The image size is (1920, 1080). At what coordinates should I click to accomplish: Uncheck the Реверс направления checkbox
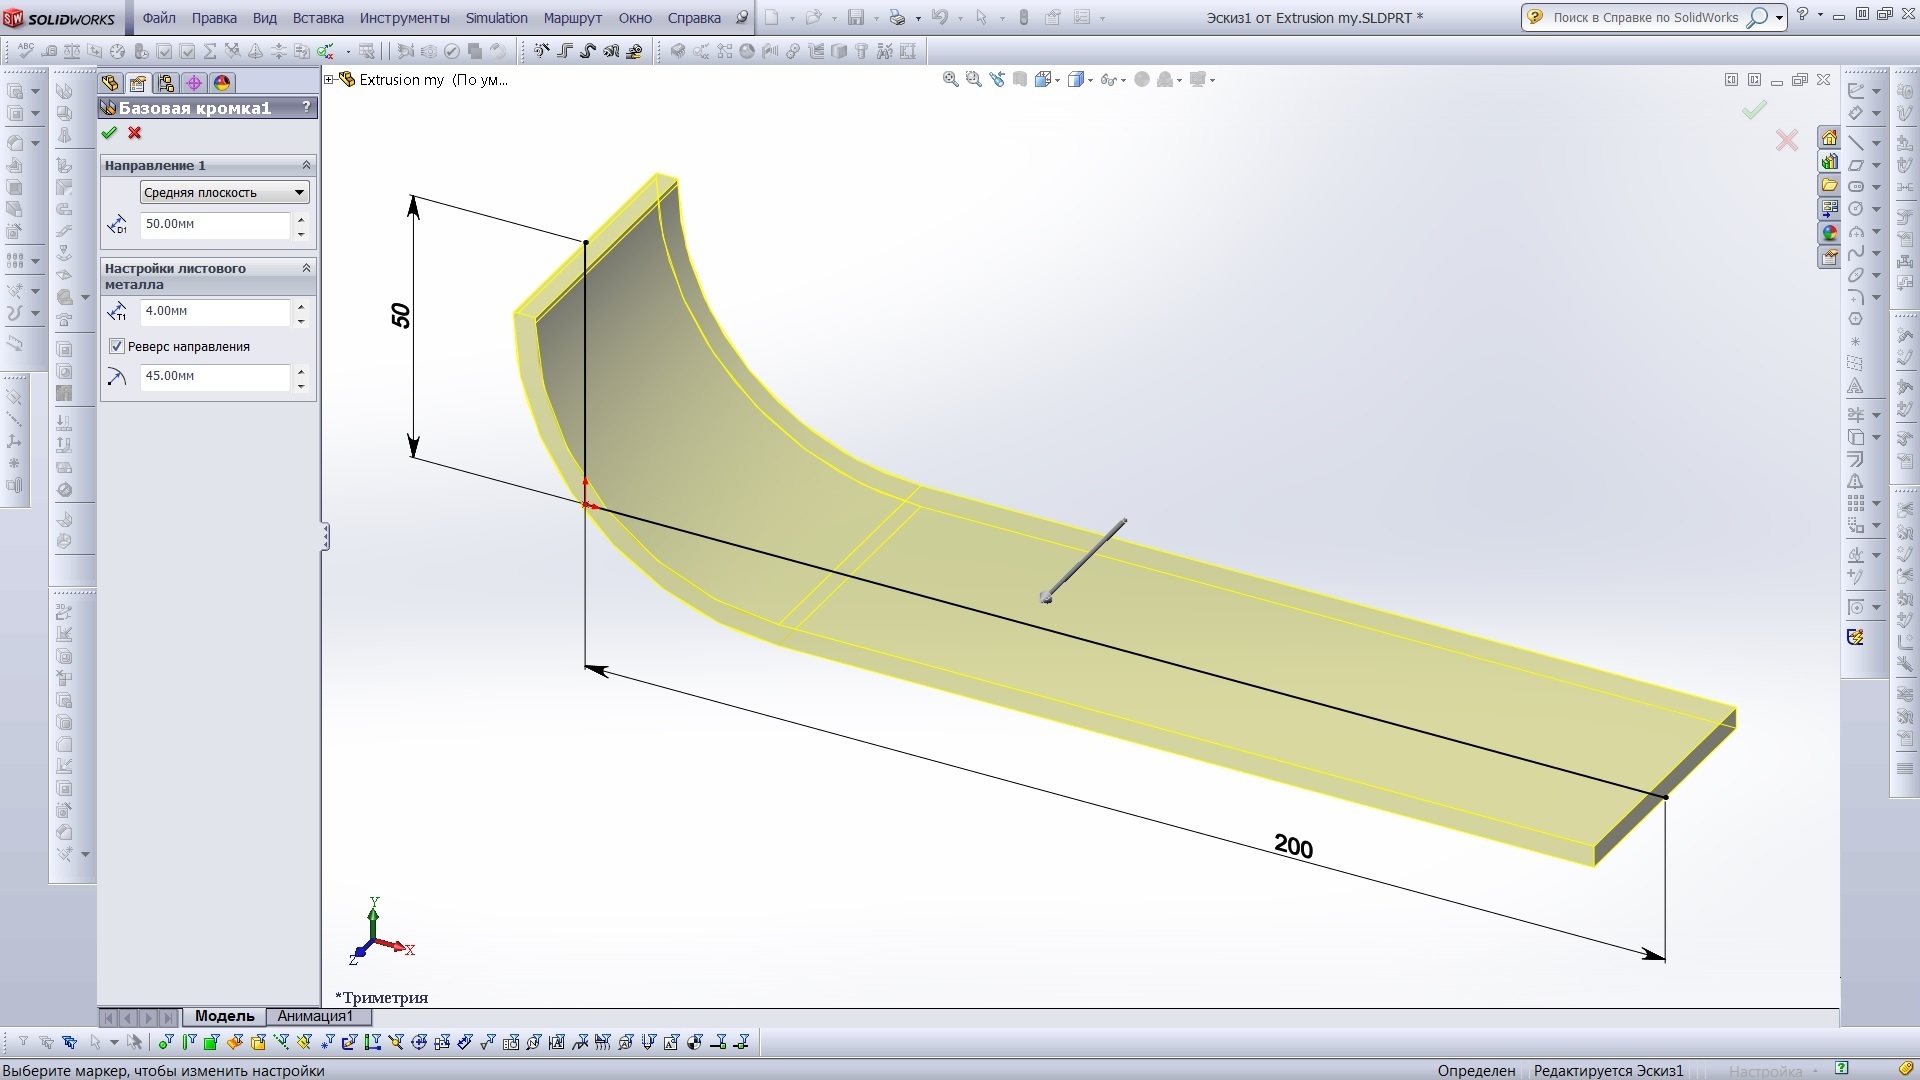tap(117, 346)
